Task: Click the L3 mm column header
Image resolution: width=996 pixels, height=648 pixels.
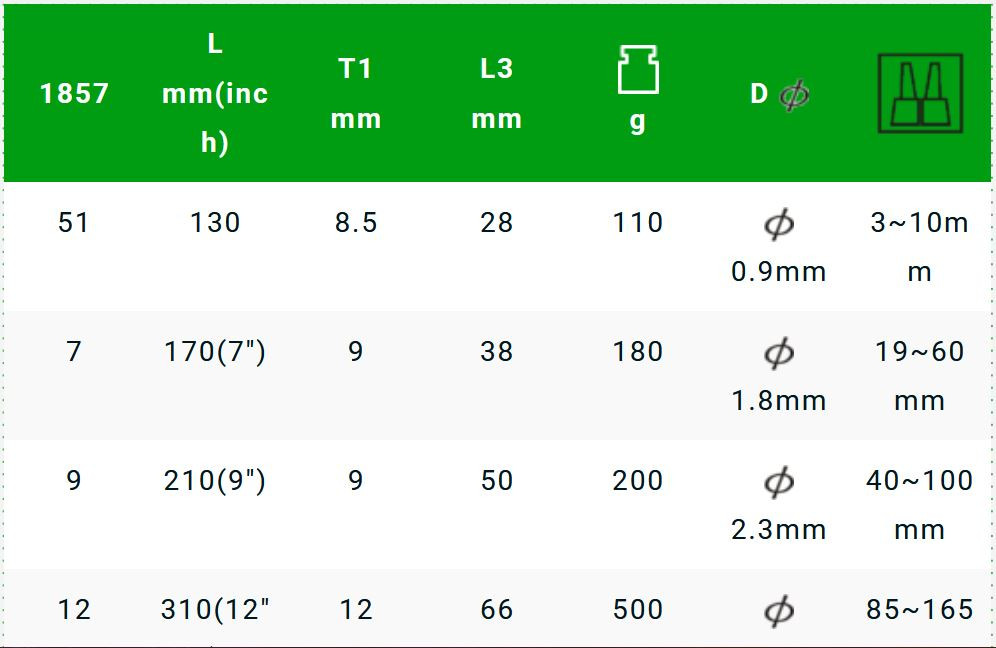Action: click(x=497, y=94)
